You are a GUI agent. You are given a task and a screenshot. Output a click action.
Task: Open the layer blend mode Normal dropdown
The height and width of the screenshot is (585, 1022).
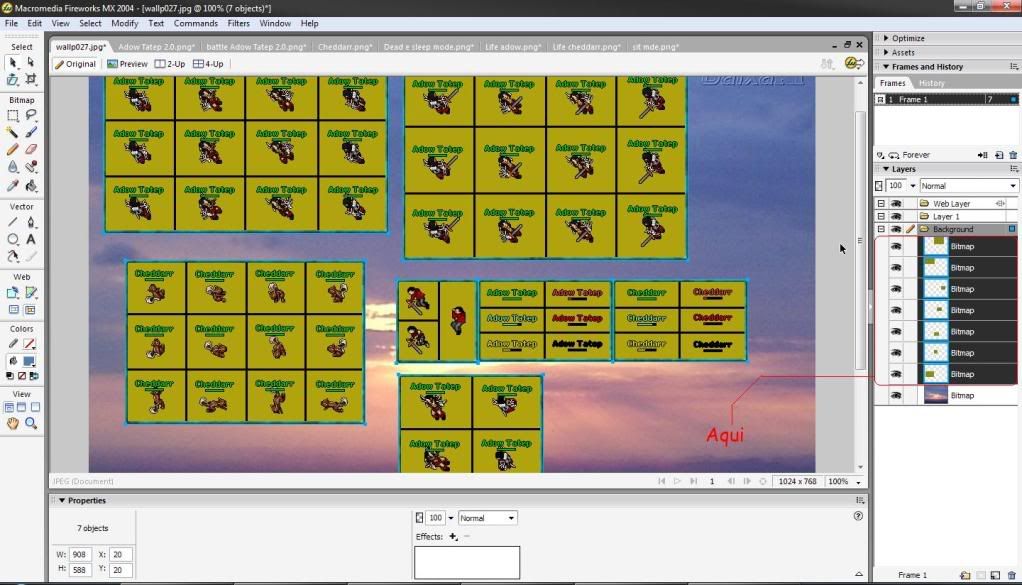pos(968,186)
